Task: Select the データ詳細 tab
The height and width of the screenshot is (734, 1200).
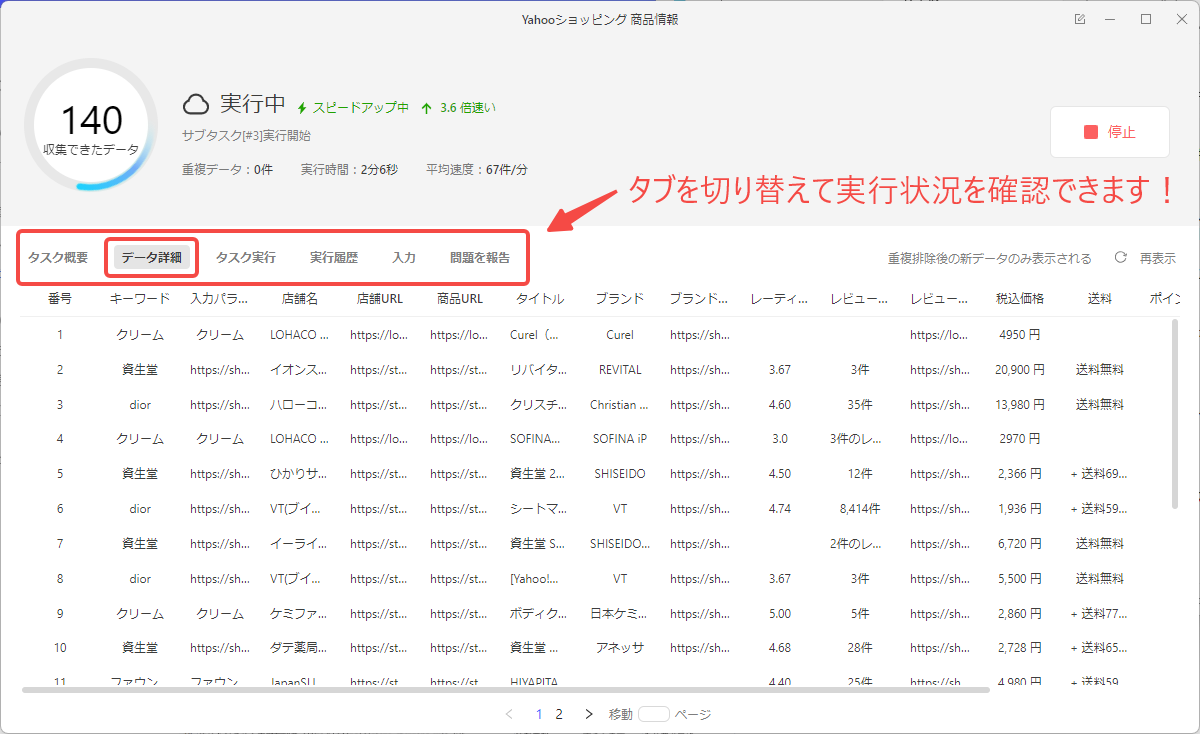Action: tap(152, 258)
